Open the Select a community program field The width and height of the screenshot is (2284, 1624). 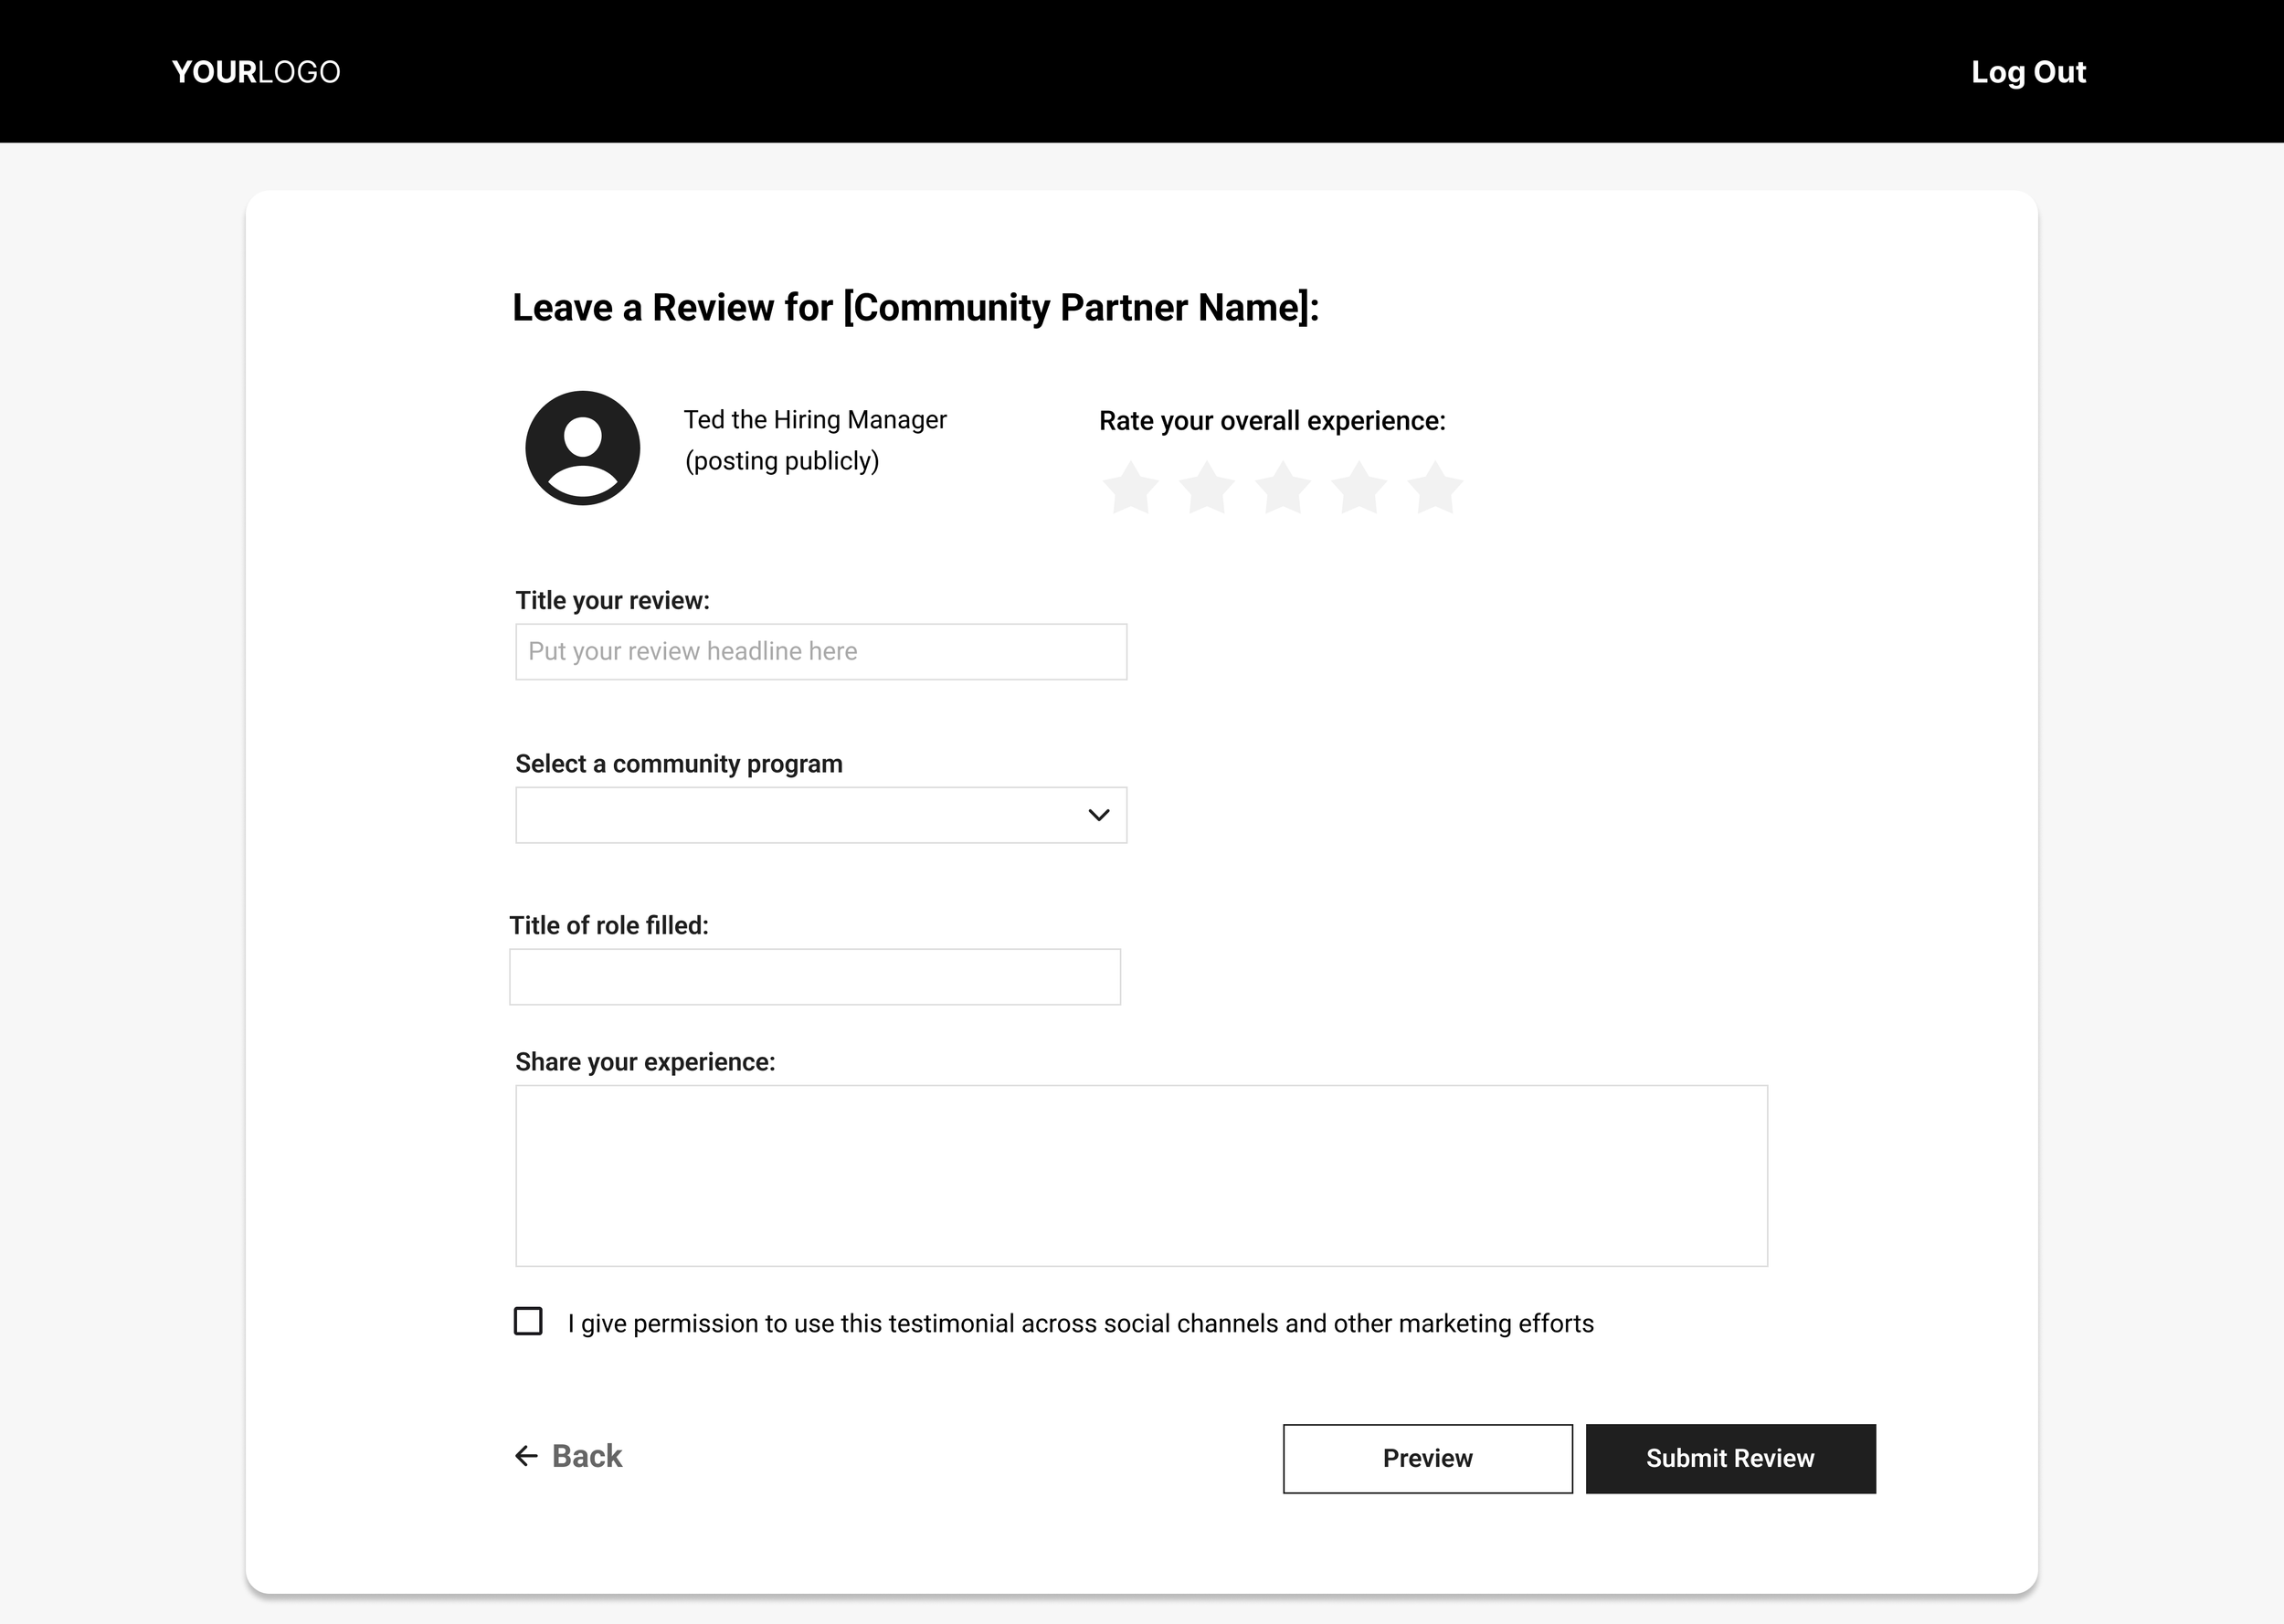(x=800, y=815)
